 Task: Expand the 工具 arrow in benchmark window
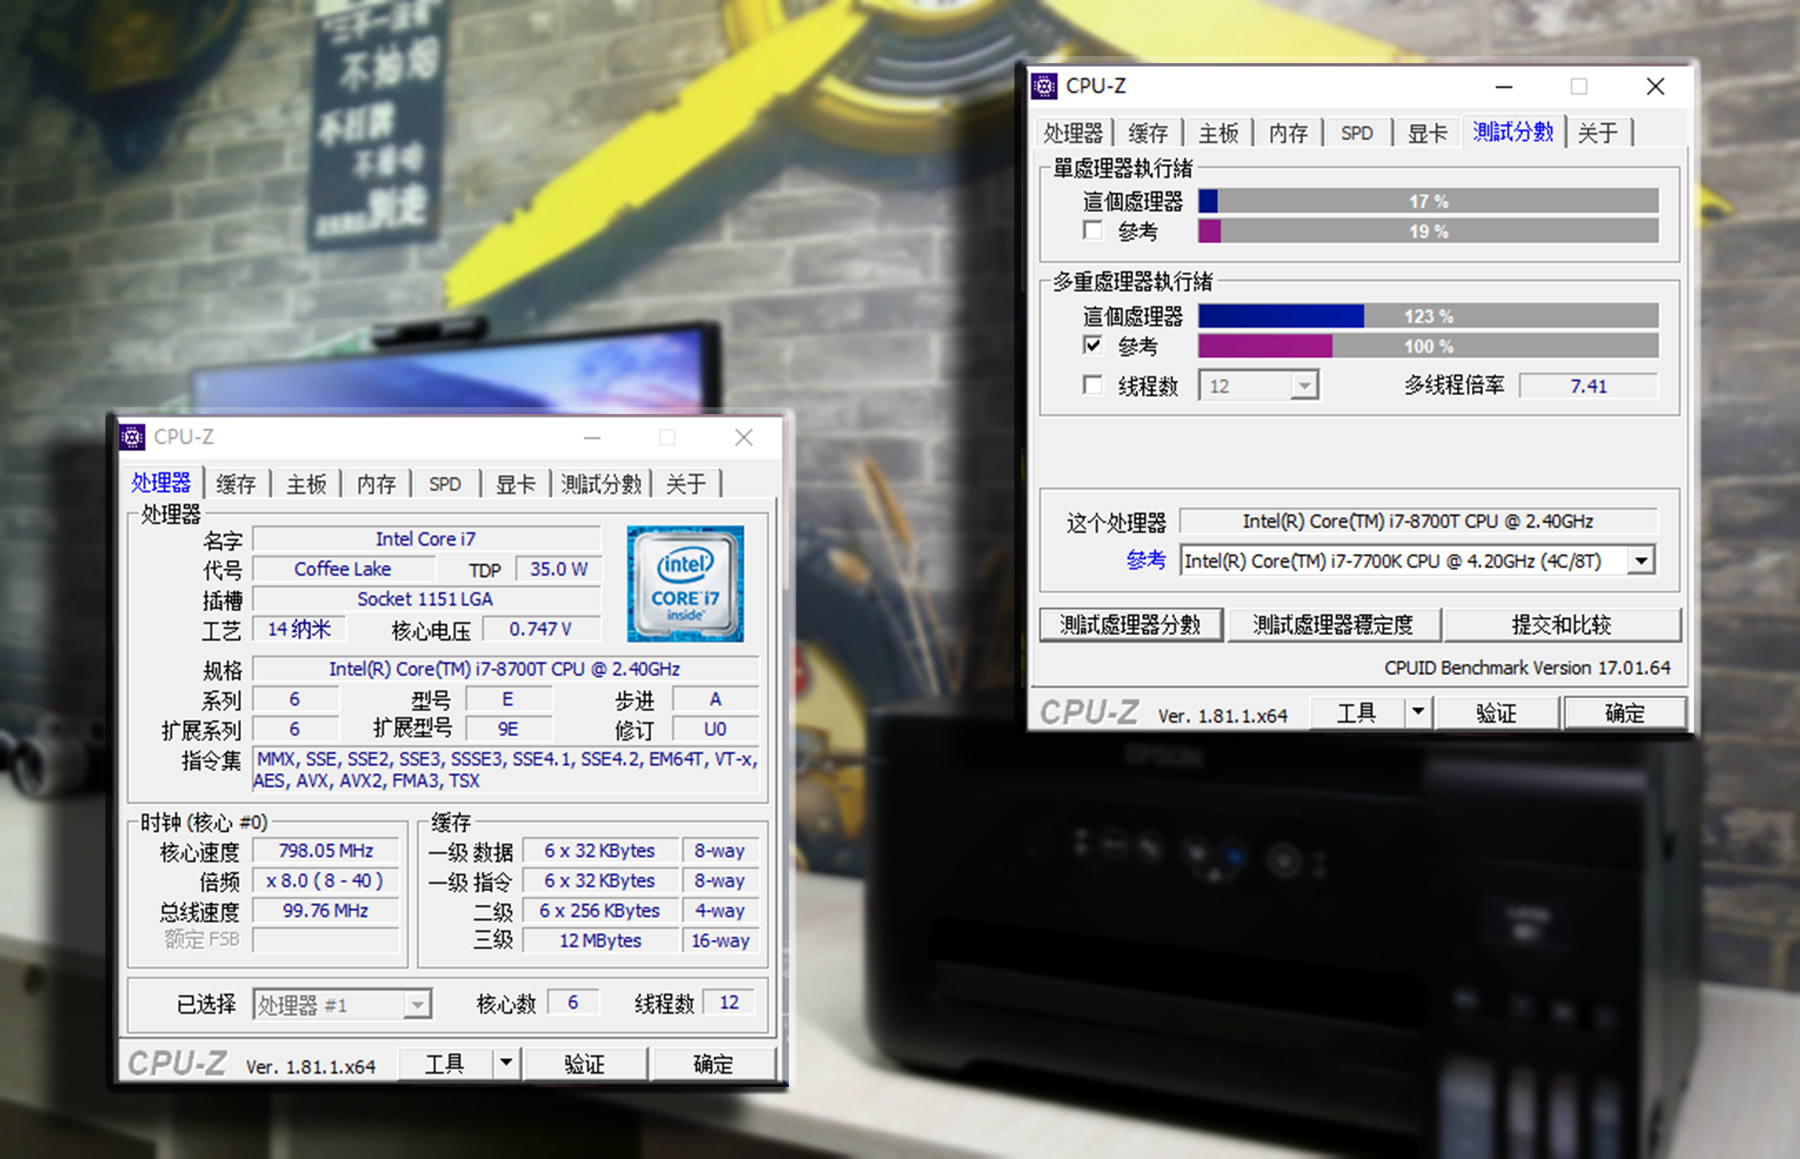[1418, 713]
